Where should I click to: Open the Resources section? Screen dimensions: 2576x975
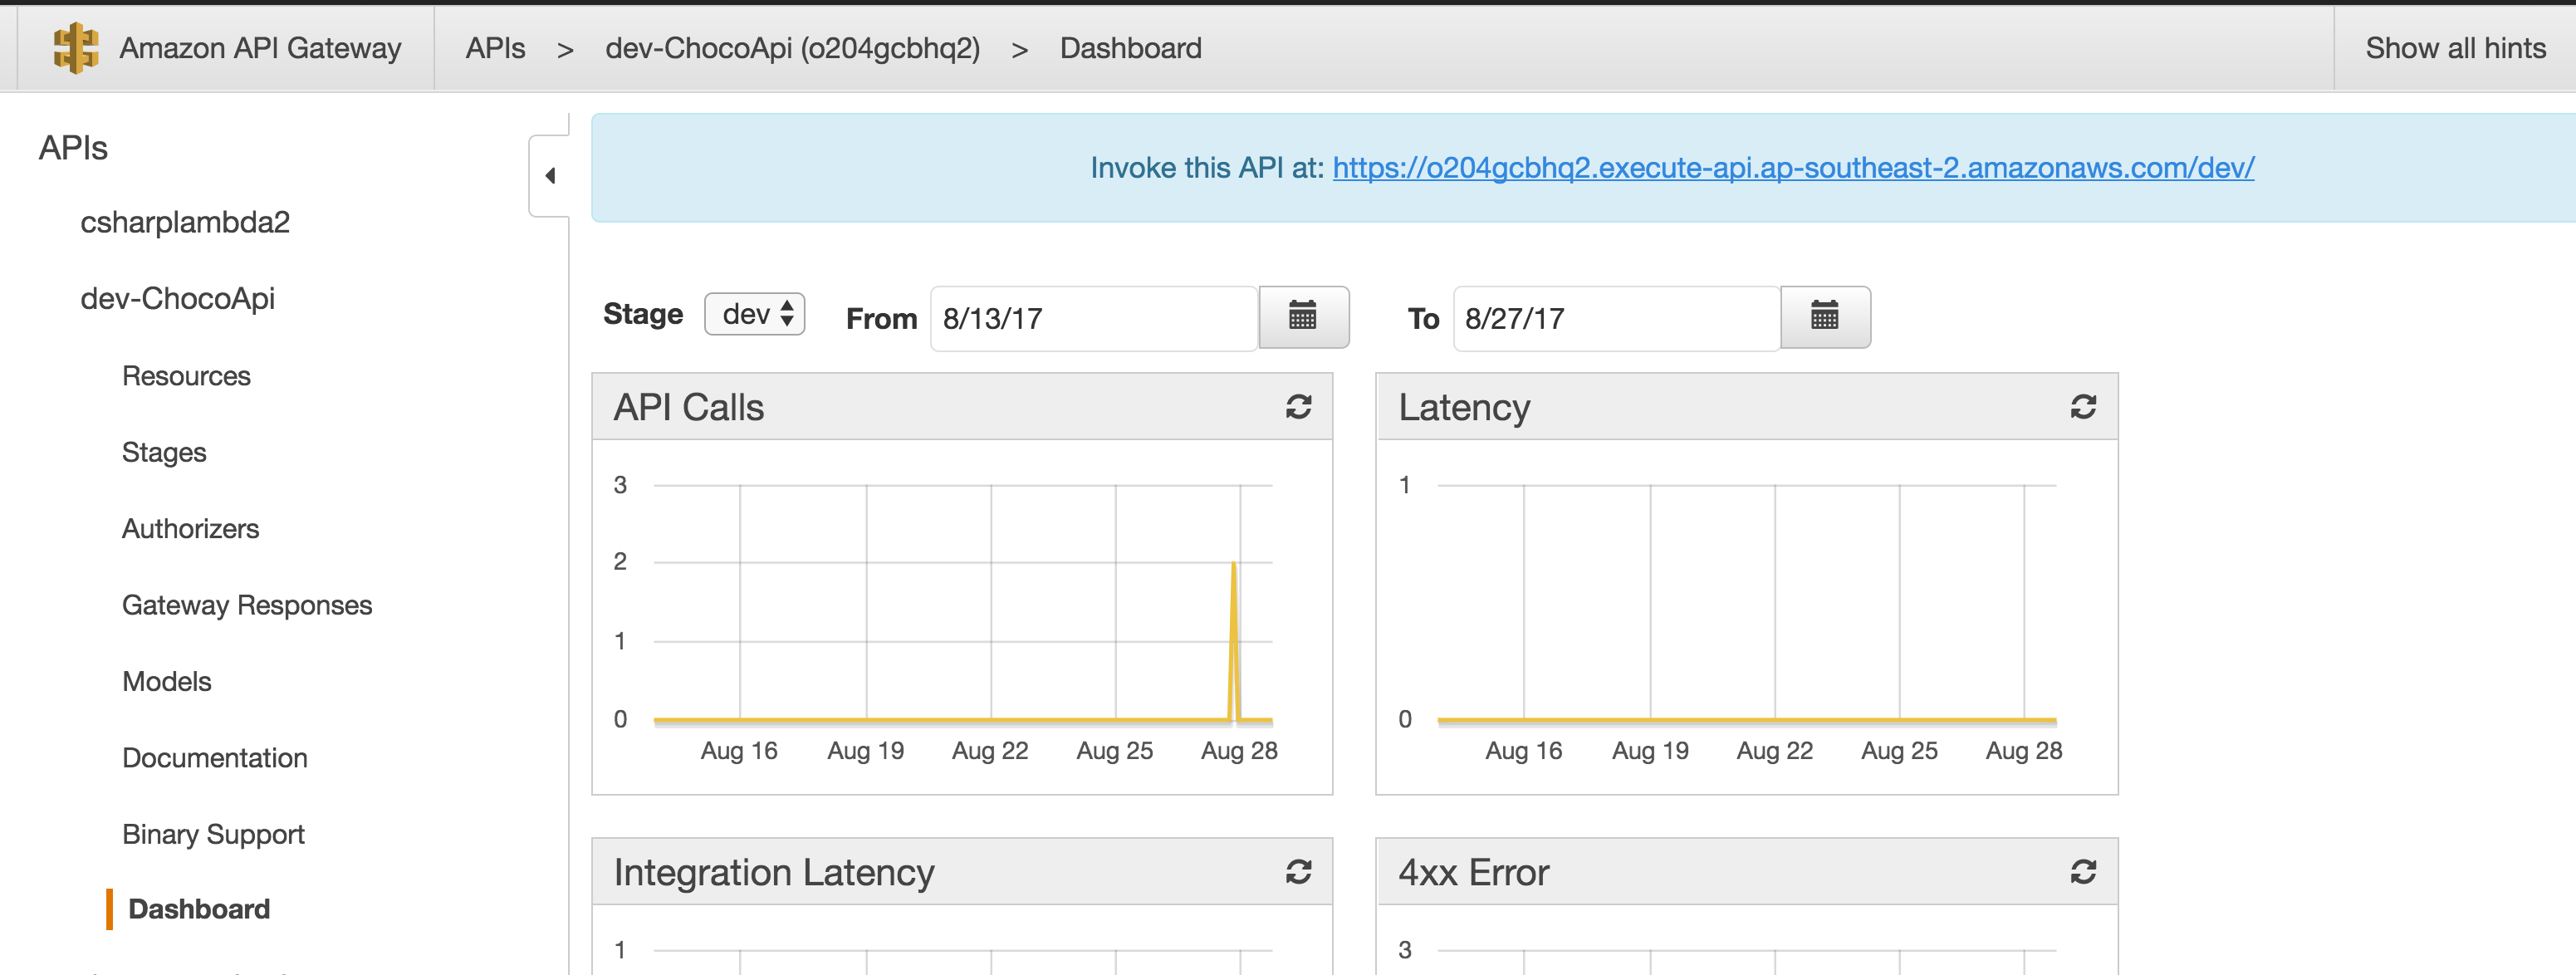coord(186,376)
